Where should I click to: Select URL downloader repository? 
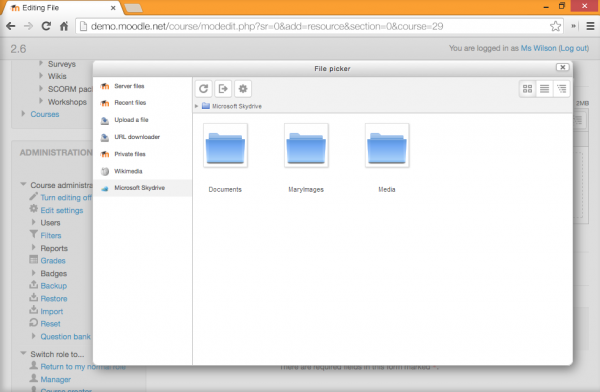[142, 137]
